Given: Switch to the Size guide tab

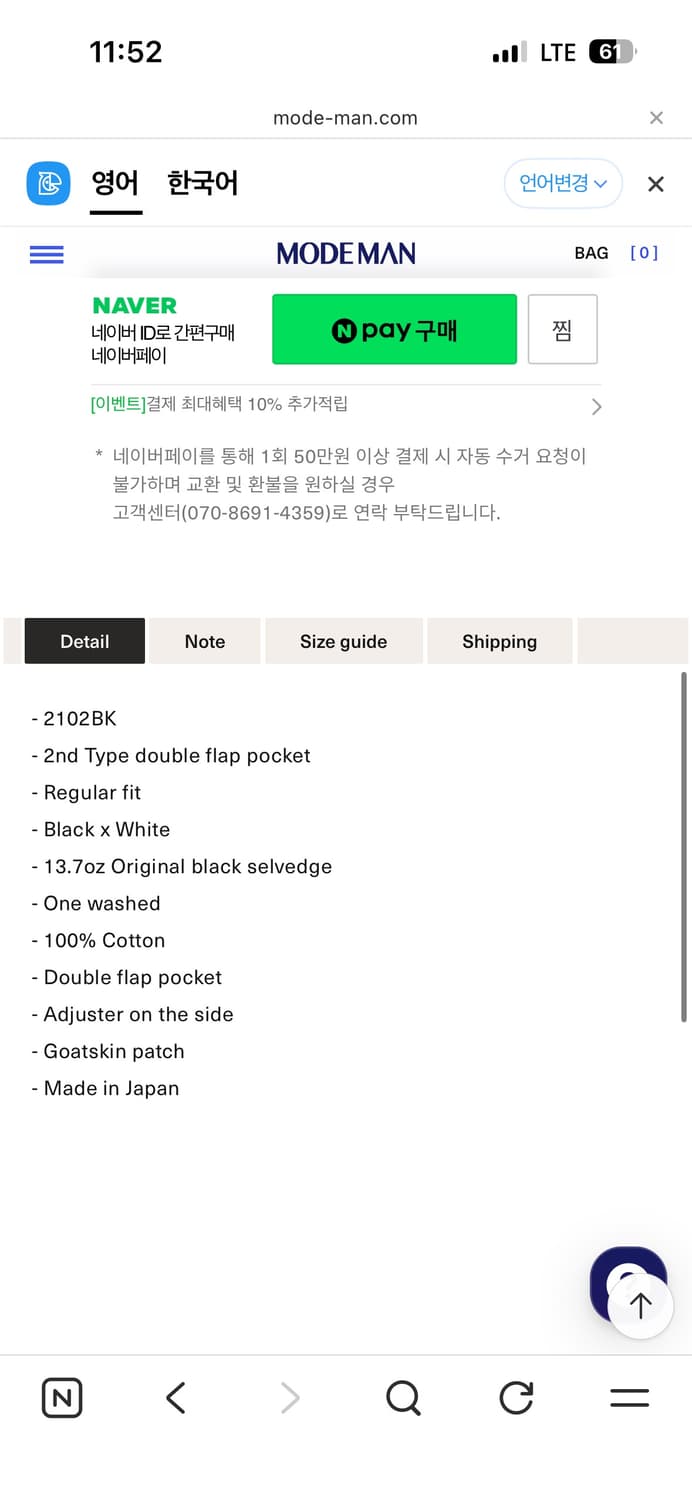Looking at the screenshot, I should tap(344, 640).
